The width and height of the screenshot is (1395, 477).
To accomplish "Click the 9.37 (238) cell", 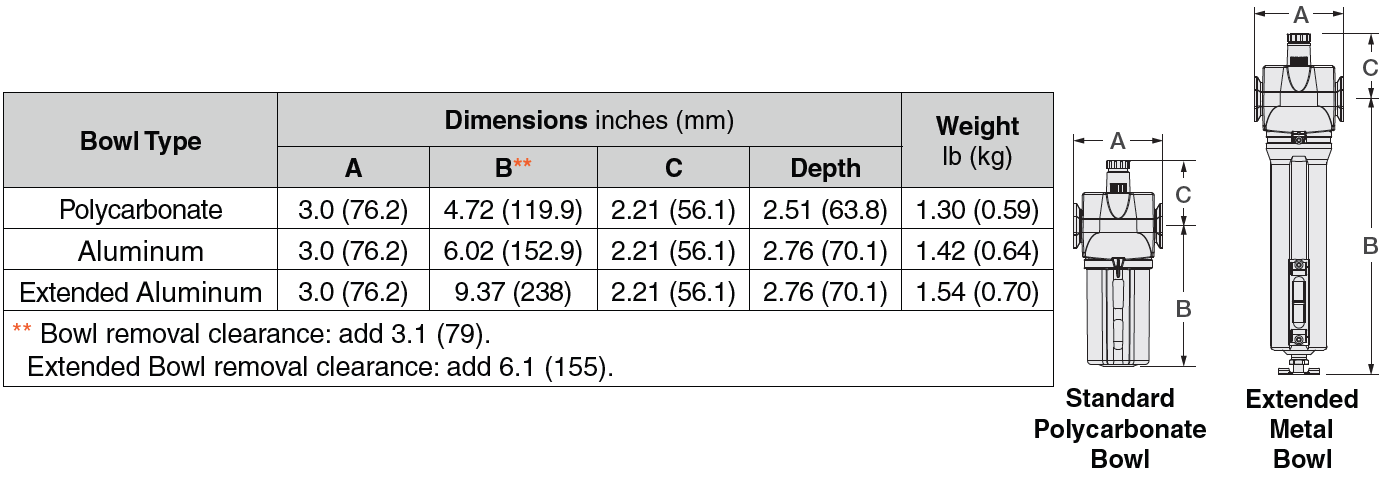I will [512, 292].
